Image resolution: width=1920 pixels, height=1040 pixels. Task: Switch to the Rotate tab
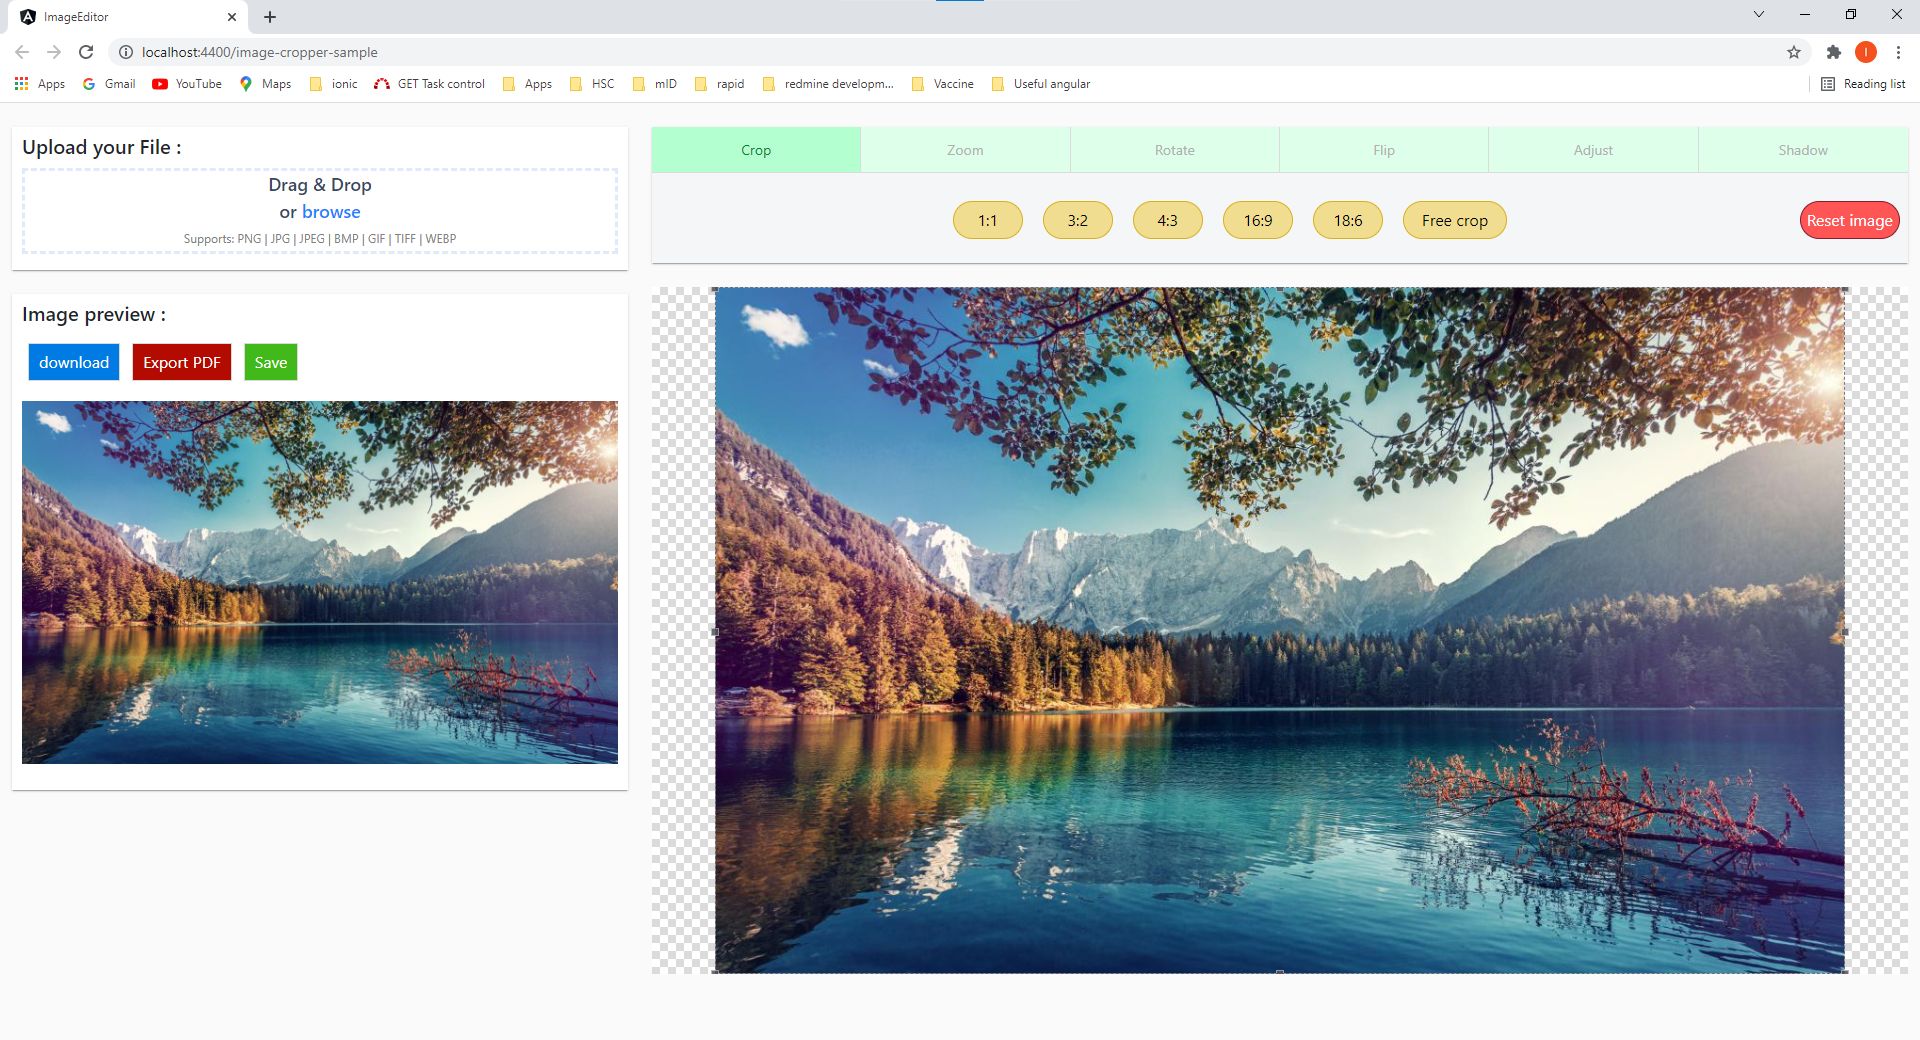(1175, 150)
